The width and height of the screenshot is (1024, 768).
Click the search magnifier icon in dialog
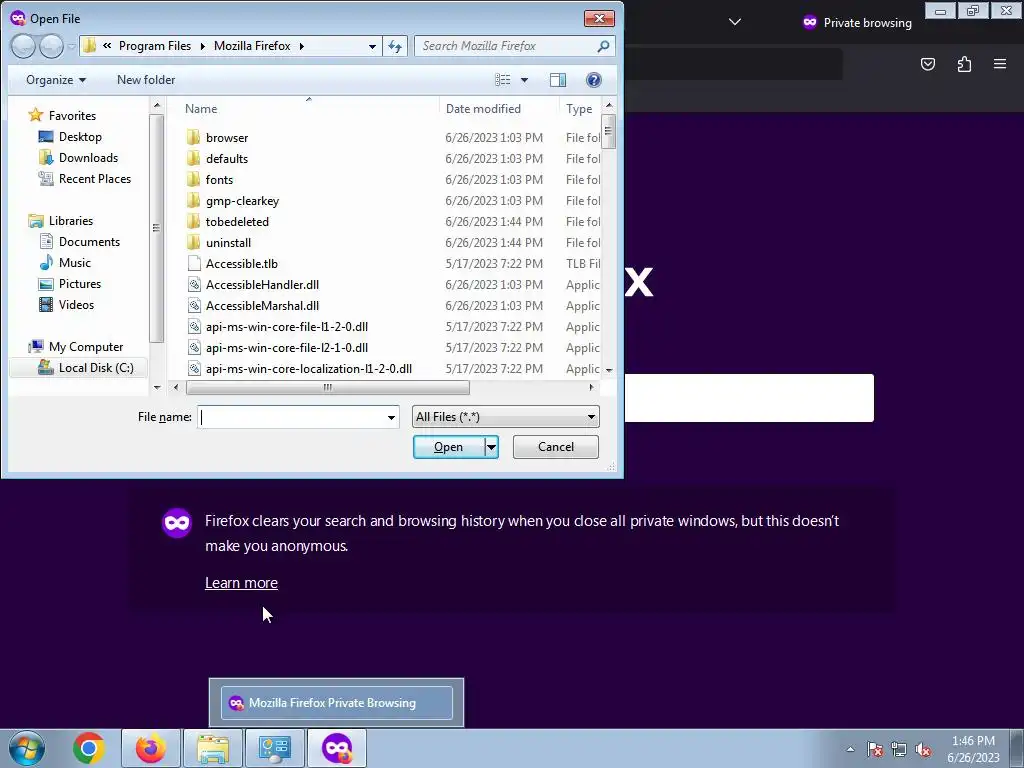pos(603,46)
